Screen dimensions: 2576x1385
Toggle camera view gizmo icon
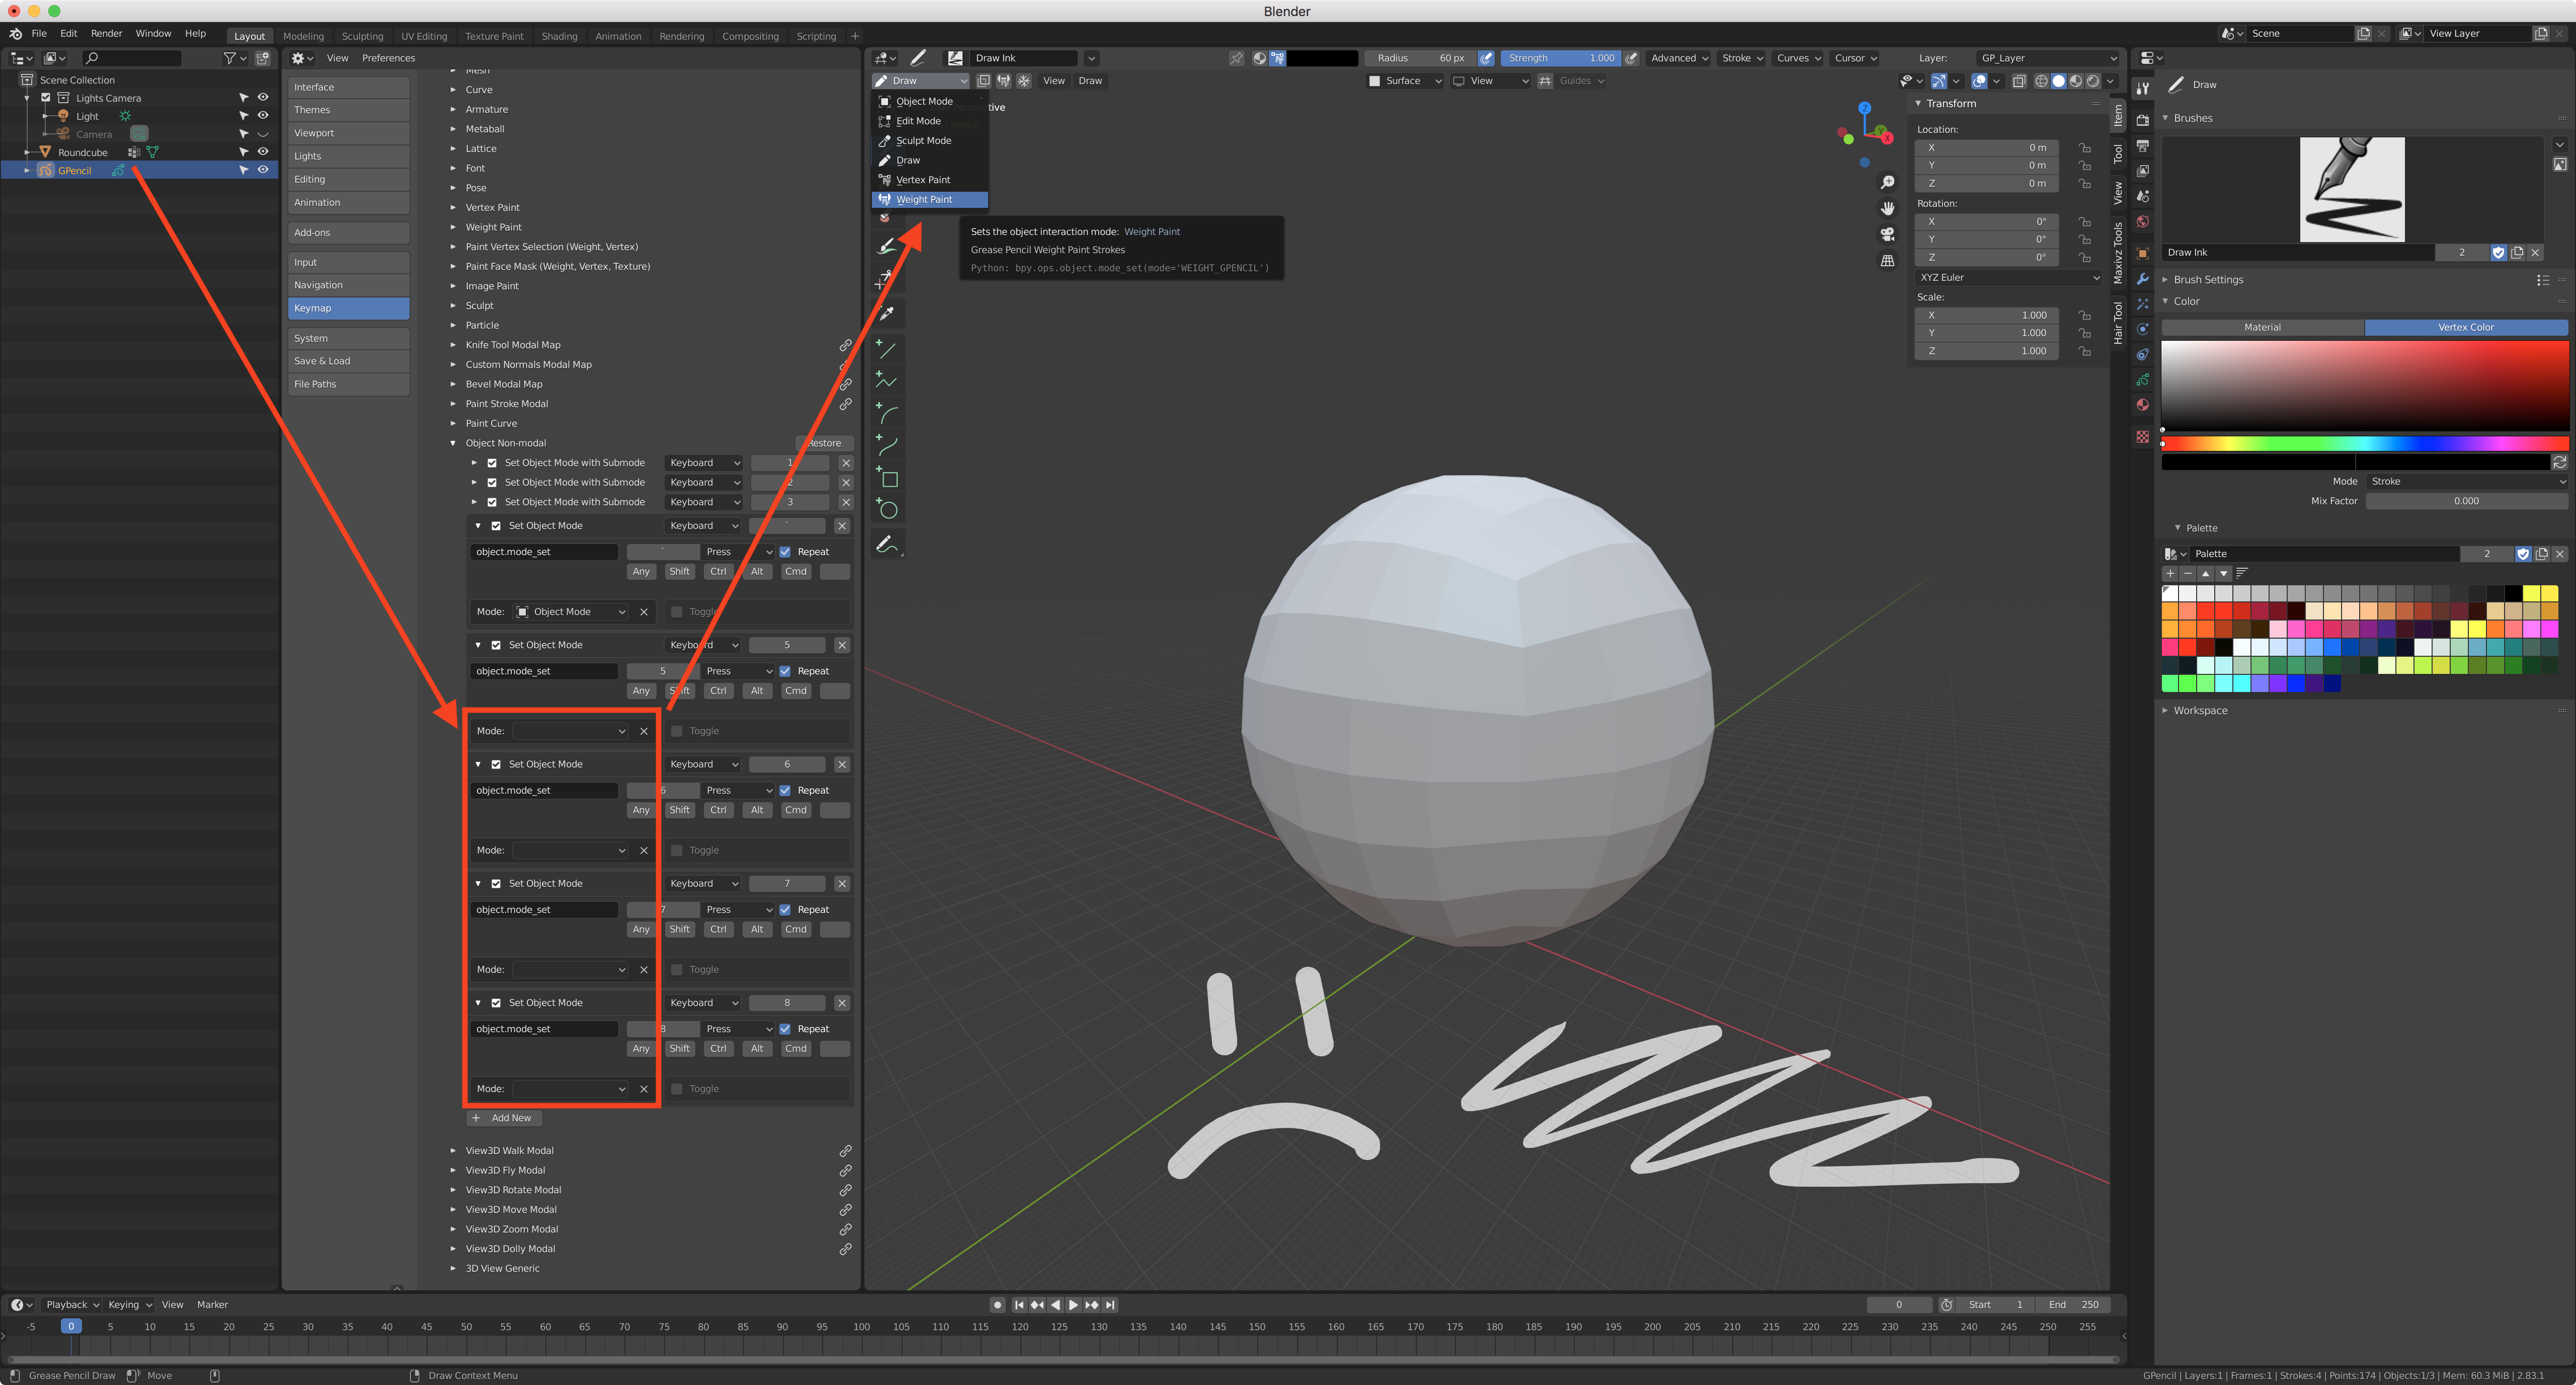point(1887,234)
